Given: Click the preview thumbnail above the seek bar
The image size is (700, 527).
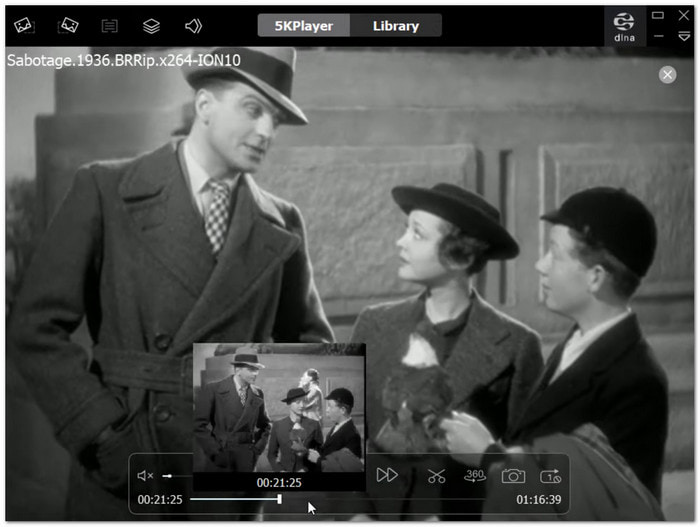Looking at the screenshot, I should 279,408.
